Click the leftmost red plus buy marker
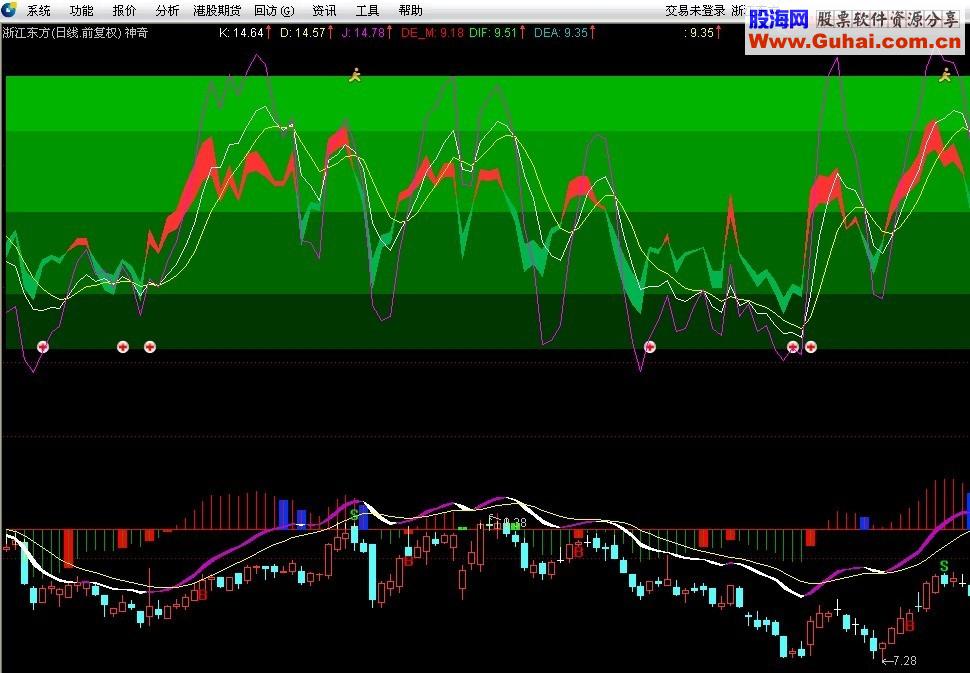 (43, 346)
